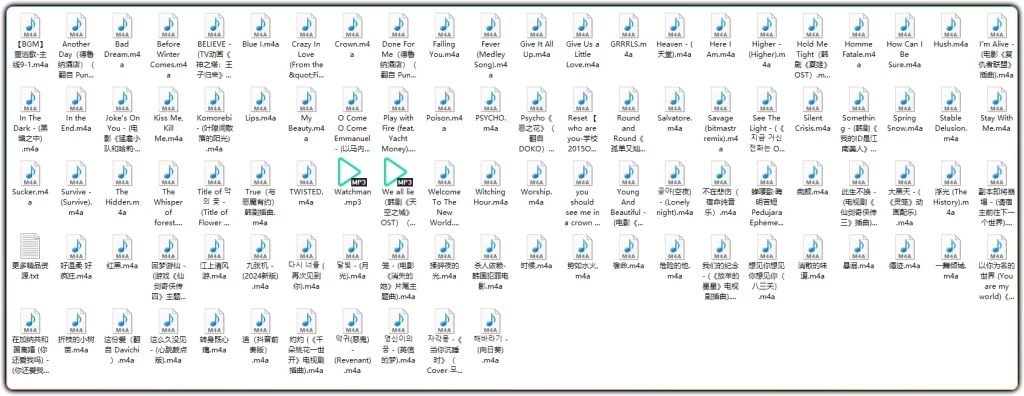Select the Salvatore.m4a file icon
The height and width of the screenshot is (396, 1024).
coord(675,100)
